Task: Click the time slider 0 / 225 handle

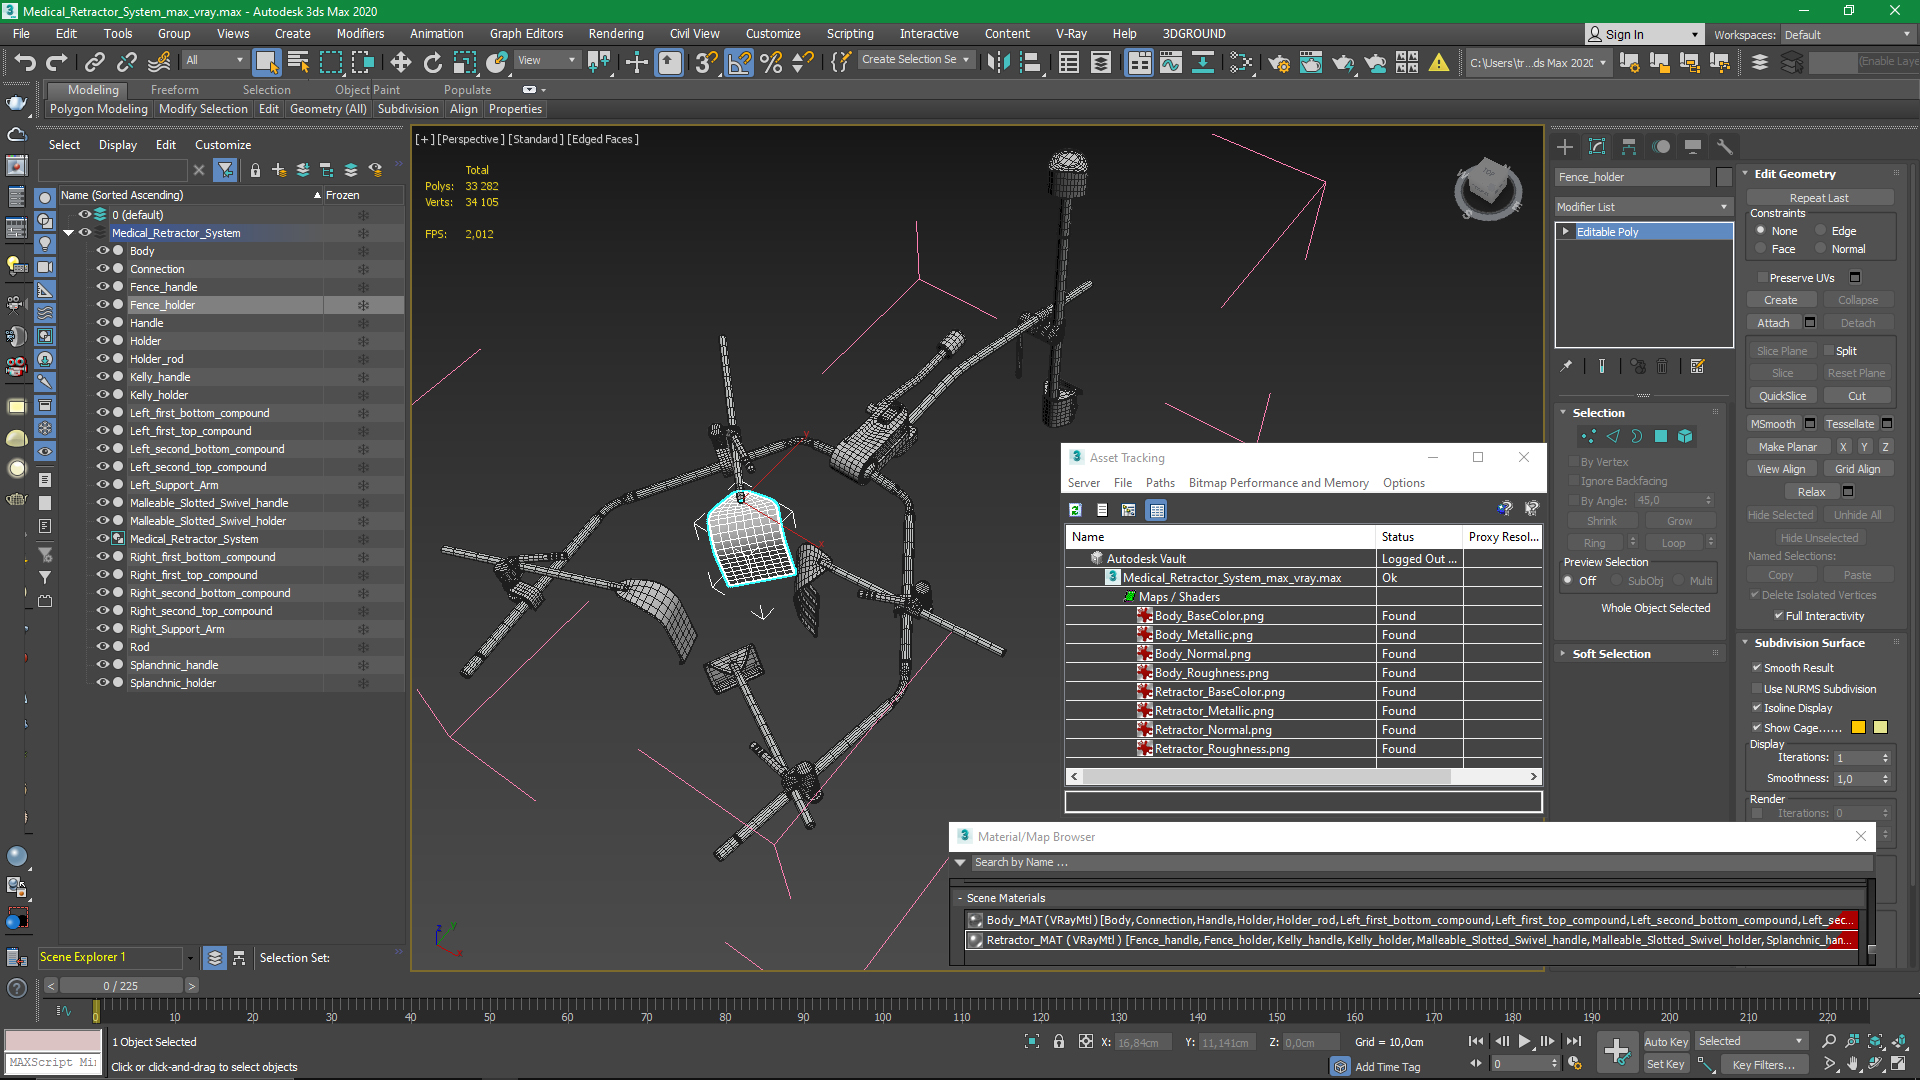Action: click(x=120, y=986)
